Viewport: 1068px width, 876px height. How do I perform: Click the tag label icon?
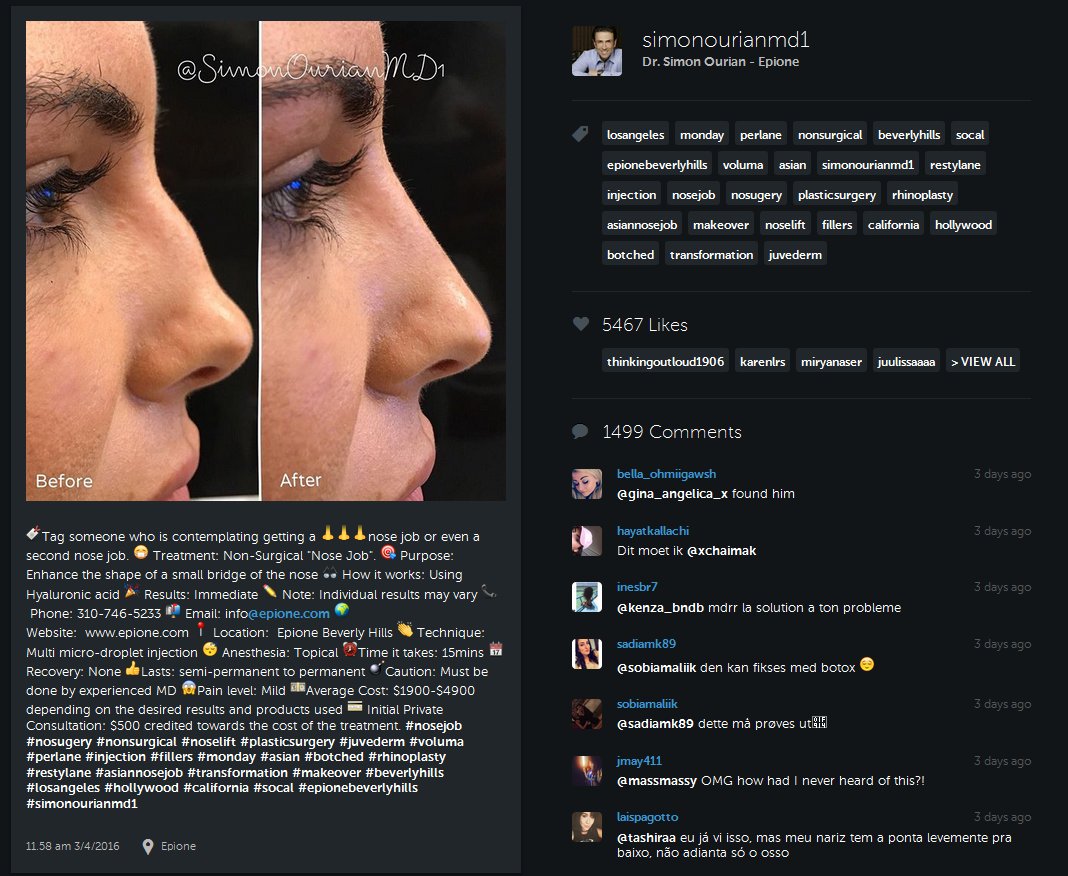(x=580, y=134)
